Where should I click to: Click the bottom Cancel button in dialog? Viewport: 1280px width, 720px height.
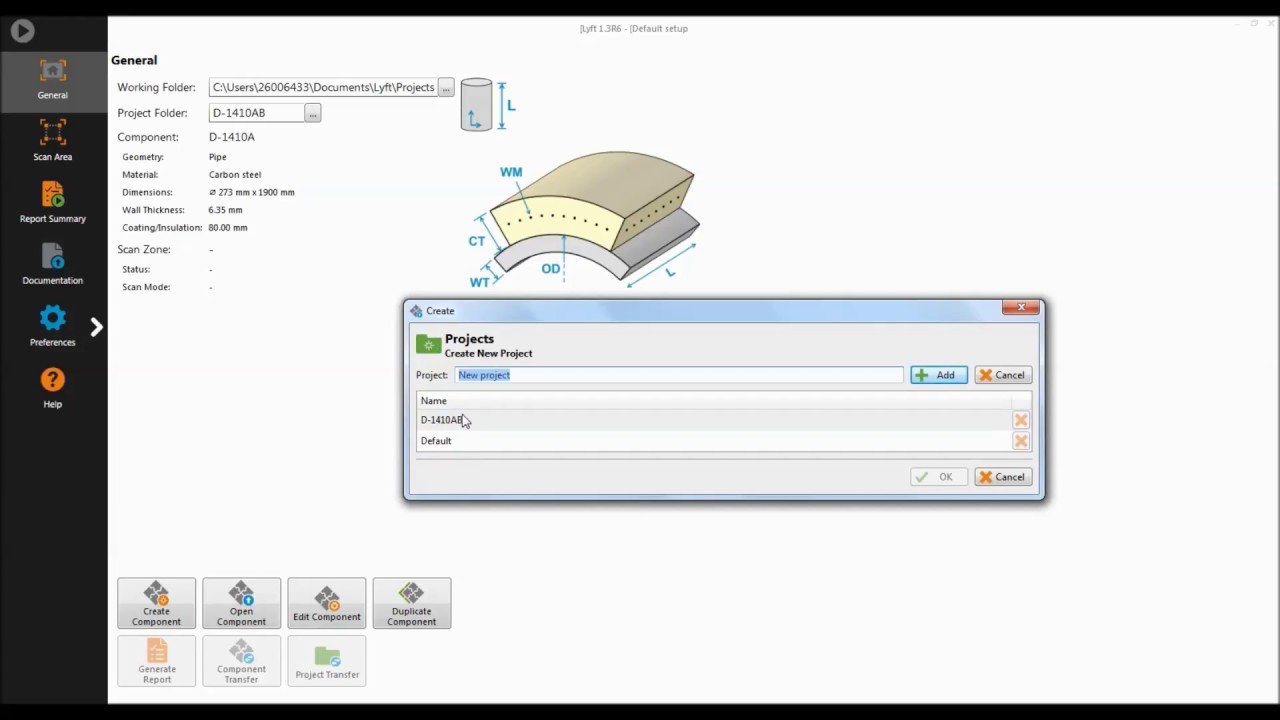[1003, 477]
